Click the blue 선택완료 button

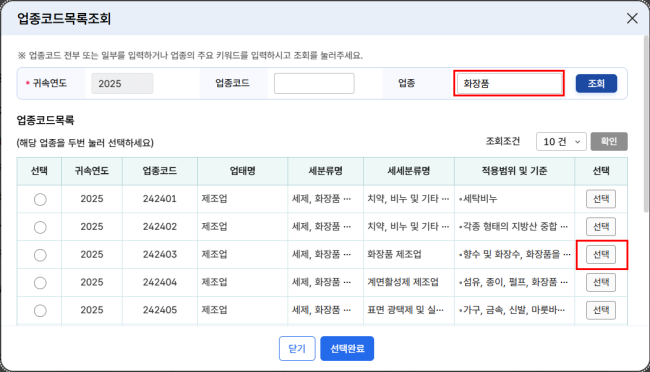347,348
